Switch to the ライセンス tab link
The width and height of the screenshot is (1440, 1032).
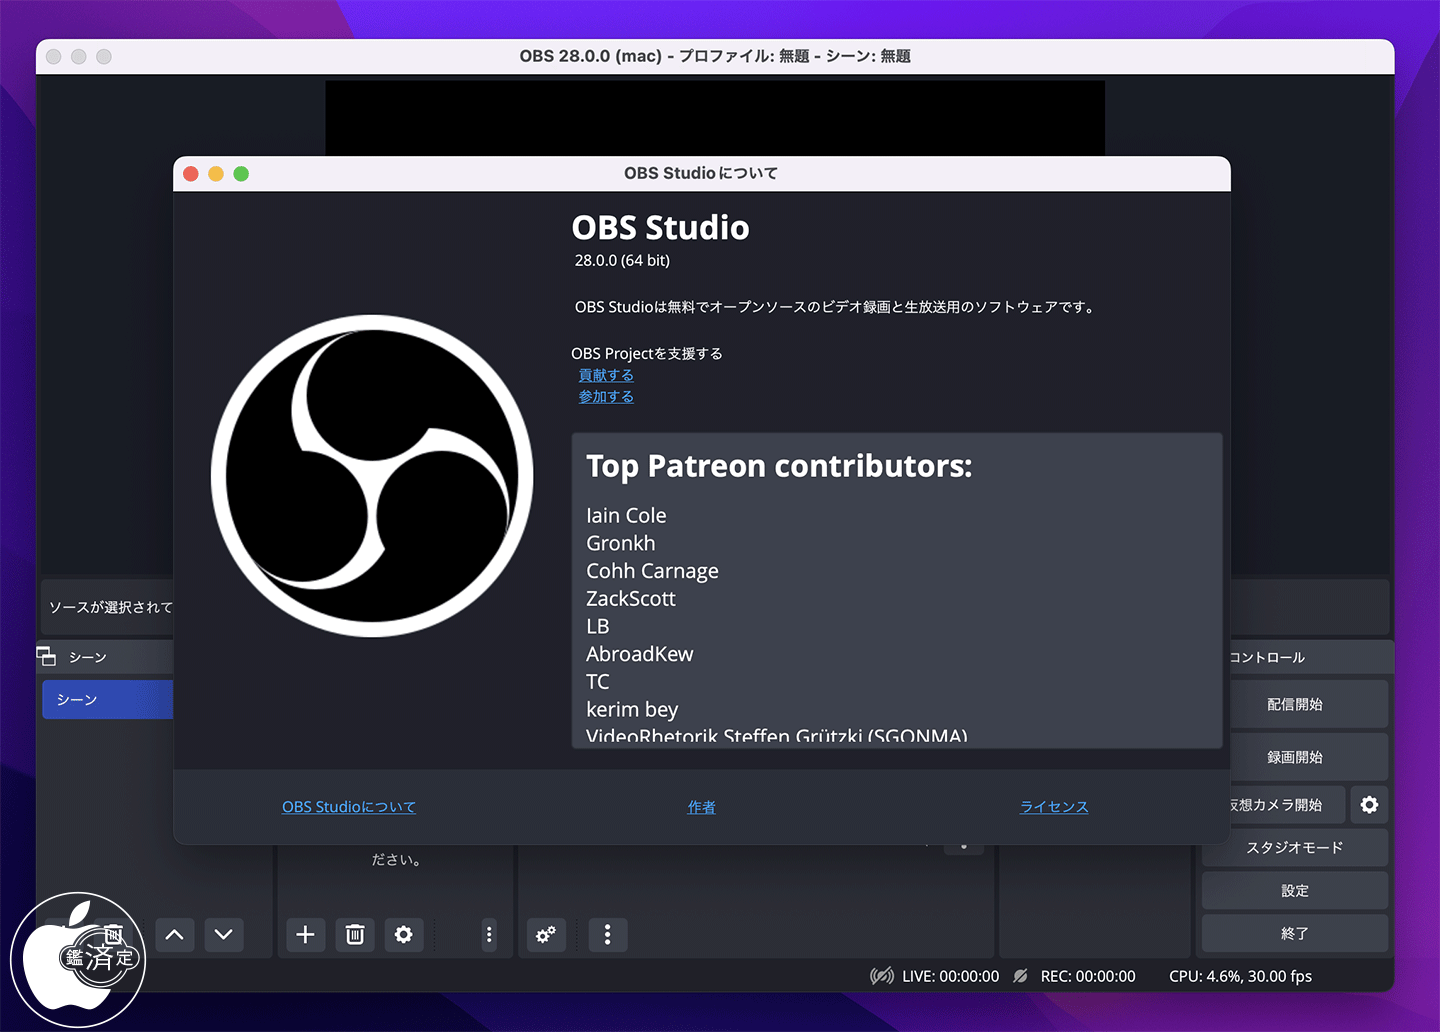(x=1054, y=807)
